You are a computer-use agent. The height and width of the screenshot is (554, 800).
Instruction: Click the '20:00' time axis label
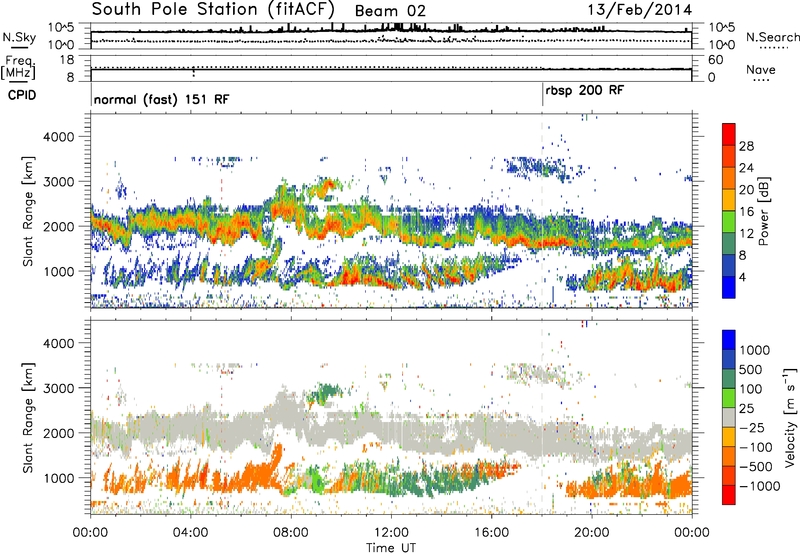pyautogui.click(x=591, y=533)
